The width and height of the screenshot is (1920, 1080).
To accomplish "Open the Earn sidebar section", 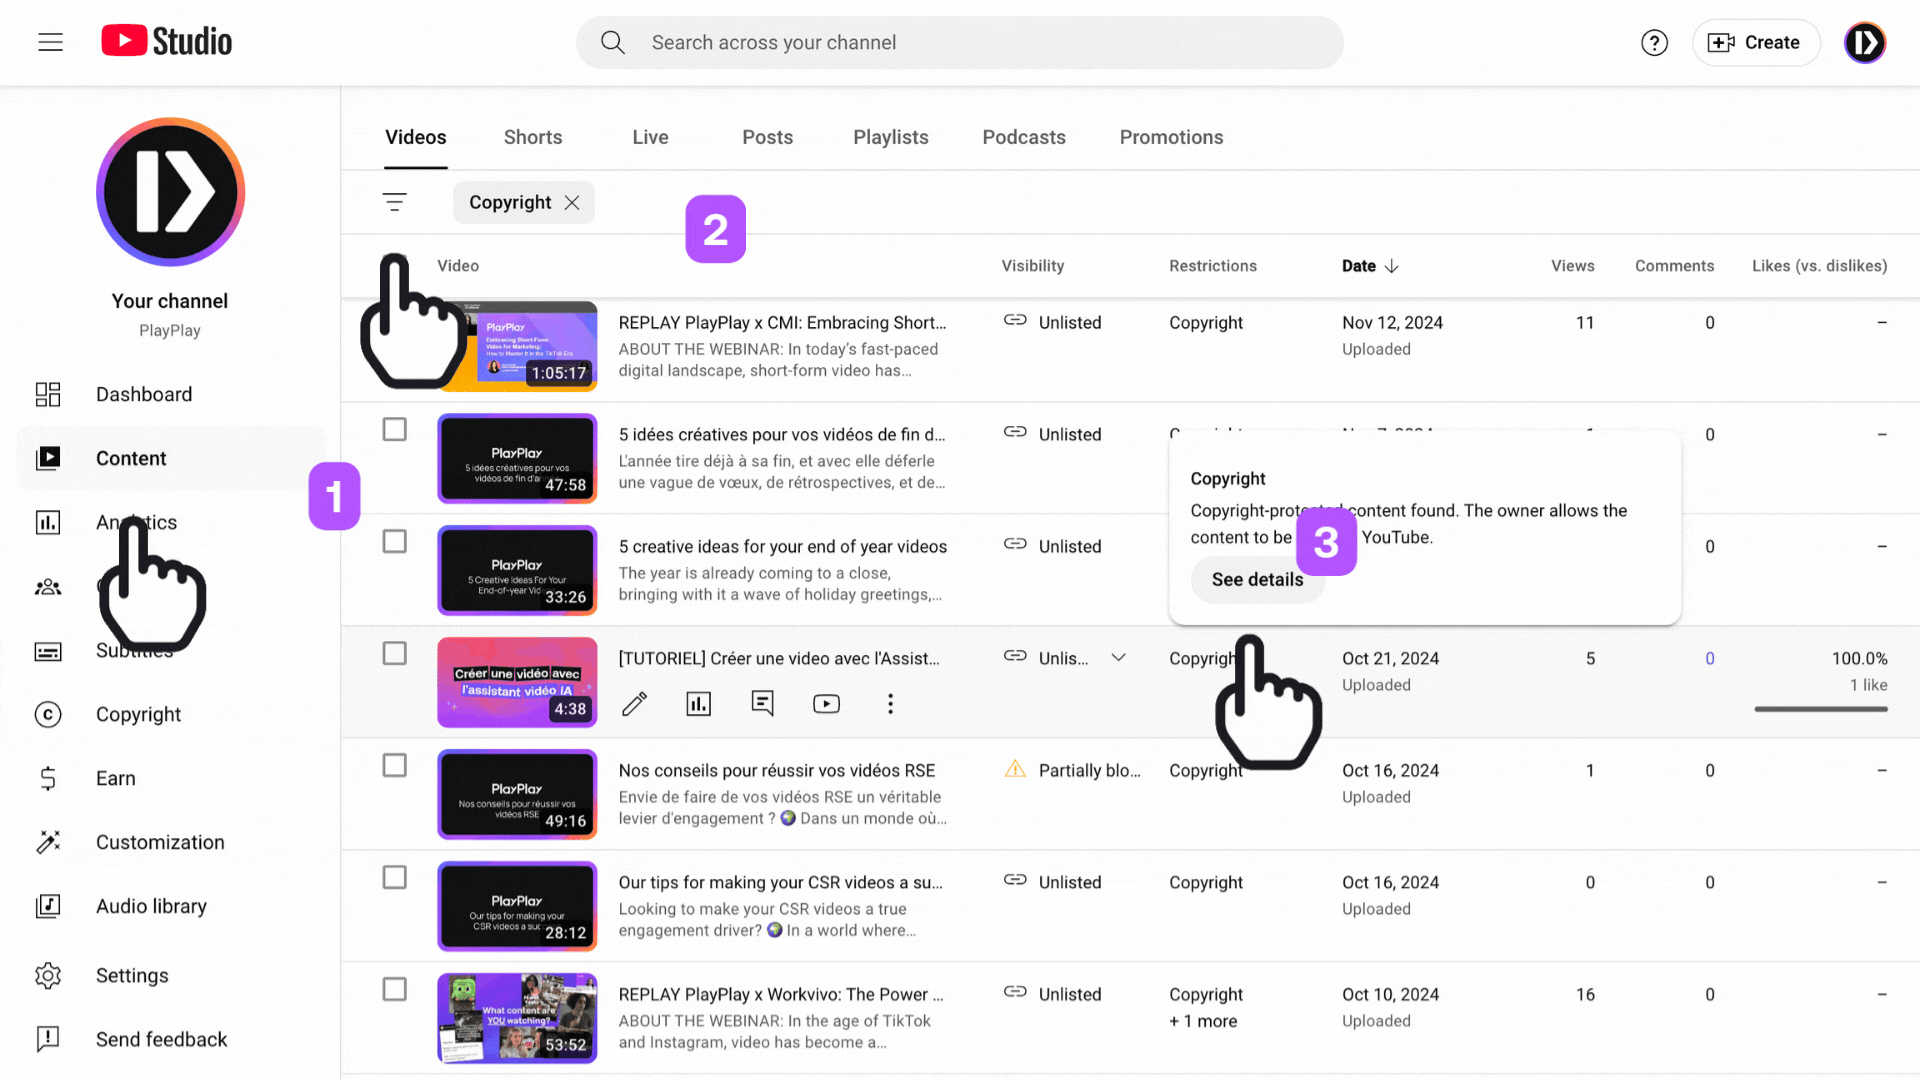I will 172,778.
